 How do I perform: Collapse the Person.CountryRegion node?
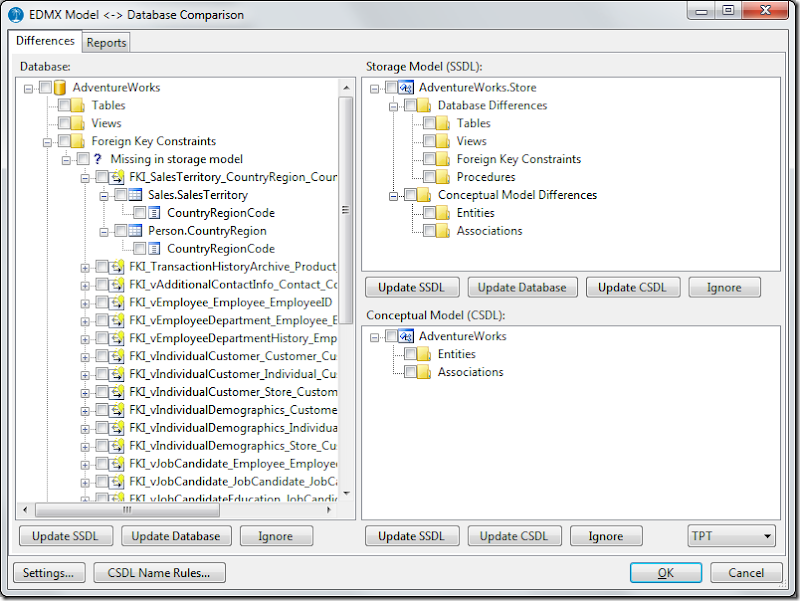pyautogui.click(x=104, y=233)
